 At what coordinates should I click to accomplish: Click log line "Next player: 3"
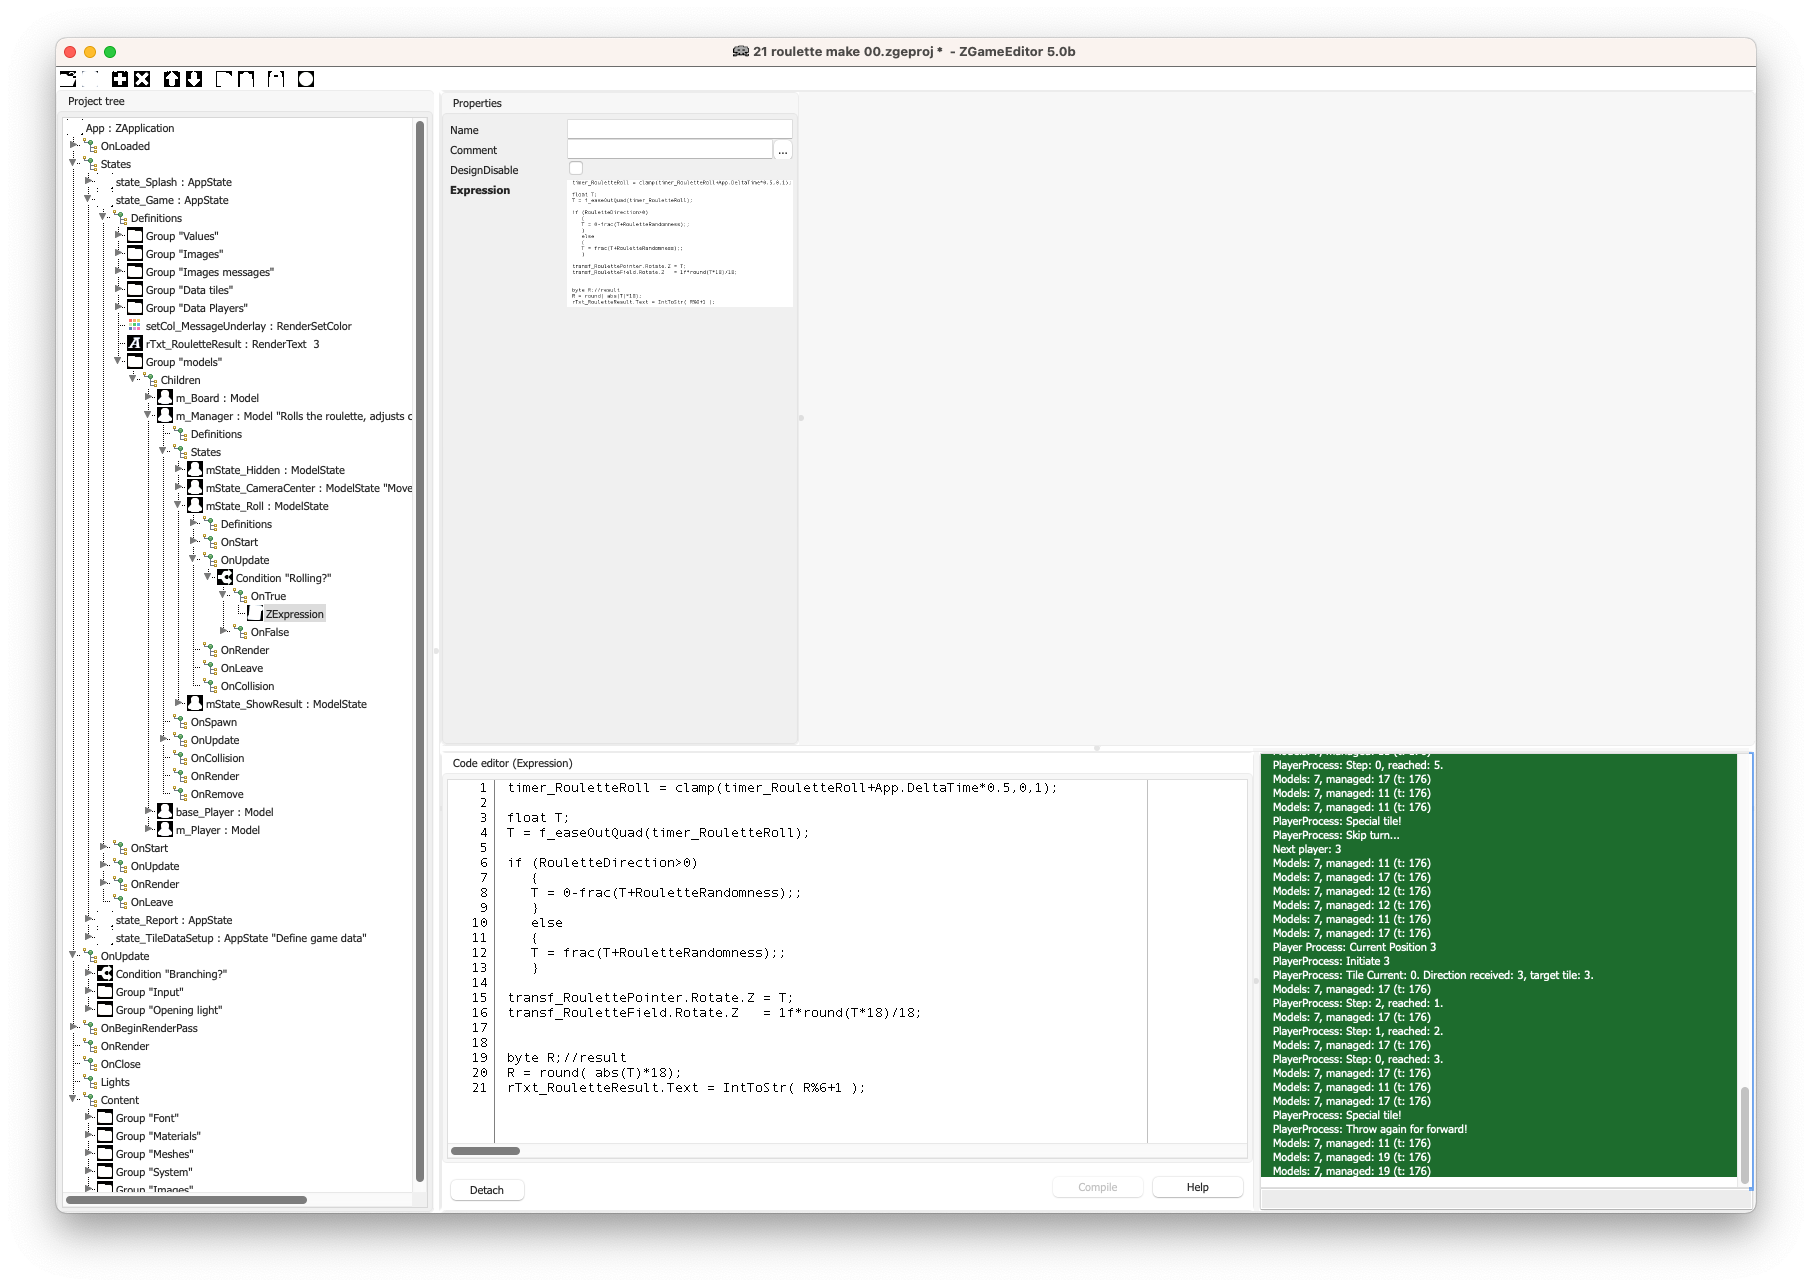click(1306, 849)
